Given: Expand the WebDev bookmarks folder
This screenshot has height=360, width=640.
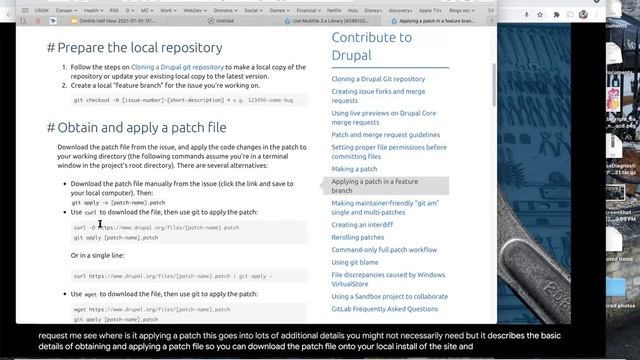Looking at the screenshot, I should [195, 10].
